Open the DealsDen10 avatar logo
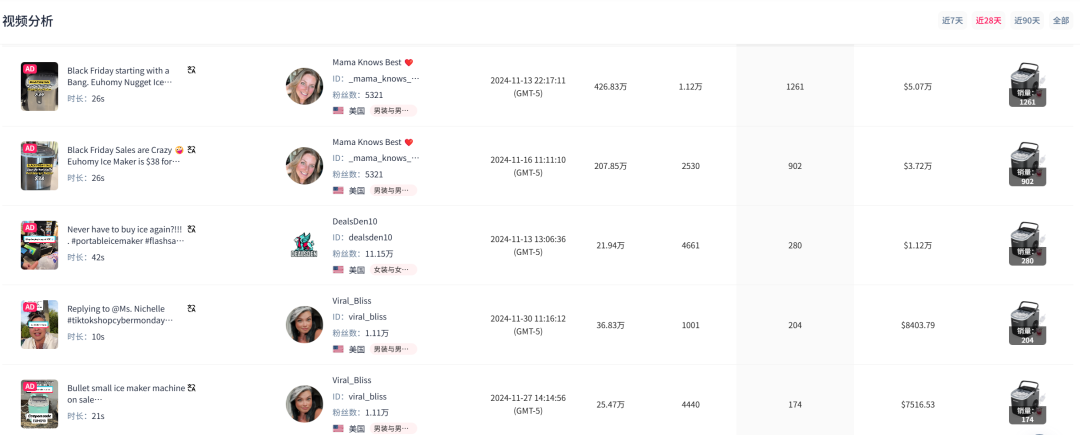Image resolution: width=1080 pixels, height=435 pixels. point(304,245)
